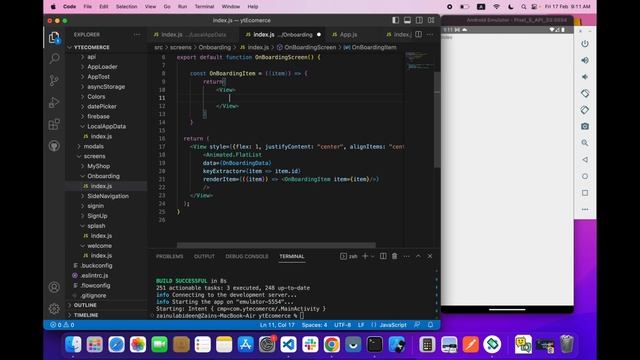Viewport: 640px width, 360px height.
Task: Switch to the DEBUG CONSOLE tab
Action: [x=247, y=256]
